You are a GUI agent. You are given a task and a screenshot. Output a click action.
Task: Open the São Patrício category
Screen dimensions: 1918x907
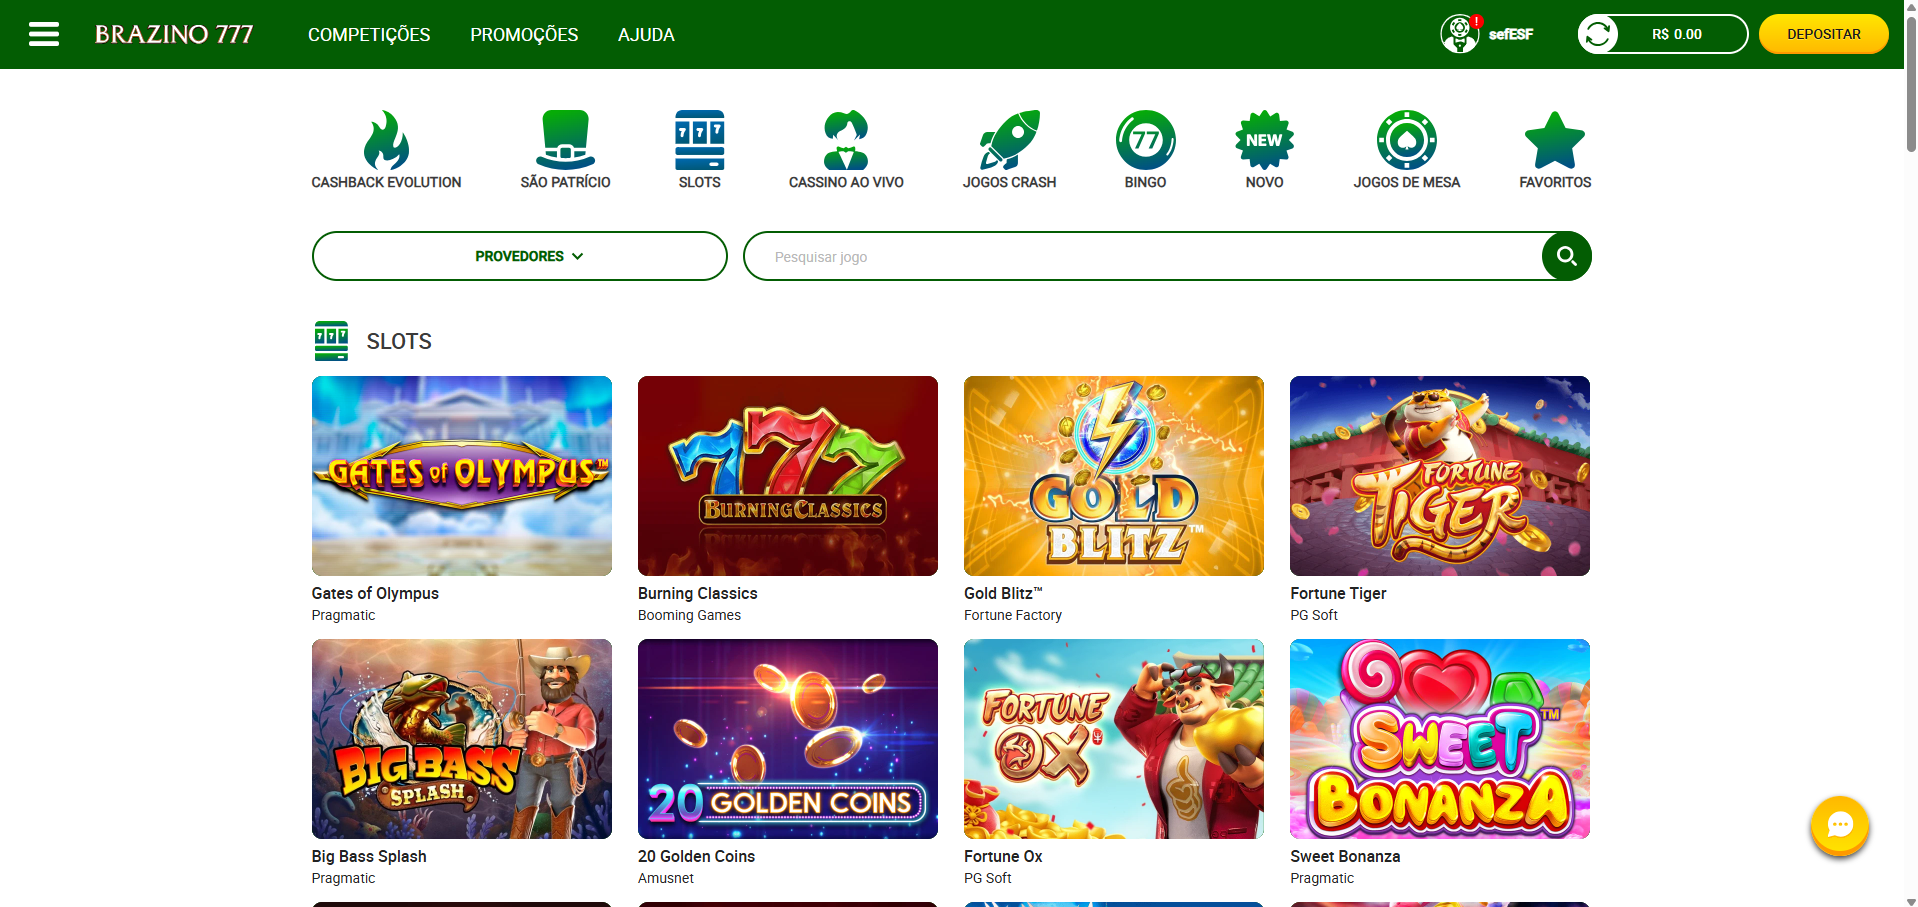point(566,141)
